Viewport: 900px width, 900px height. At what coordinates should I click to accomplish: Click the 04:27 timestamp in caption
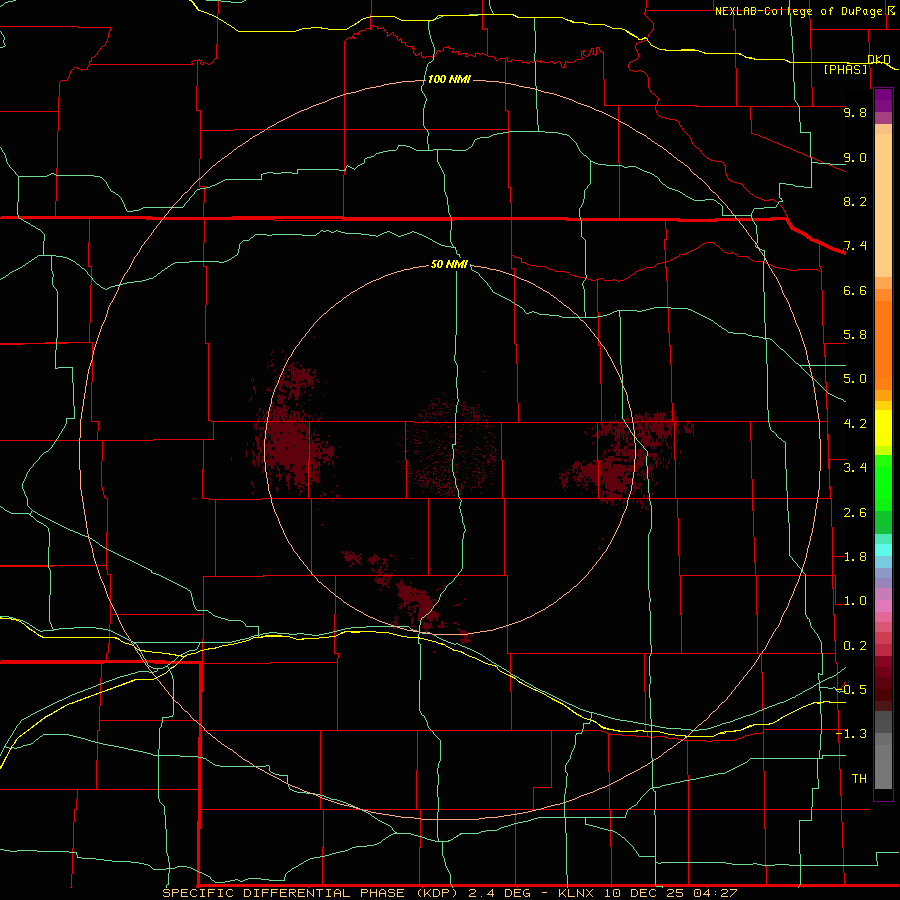click(715, 893)
